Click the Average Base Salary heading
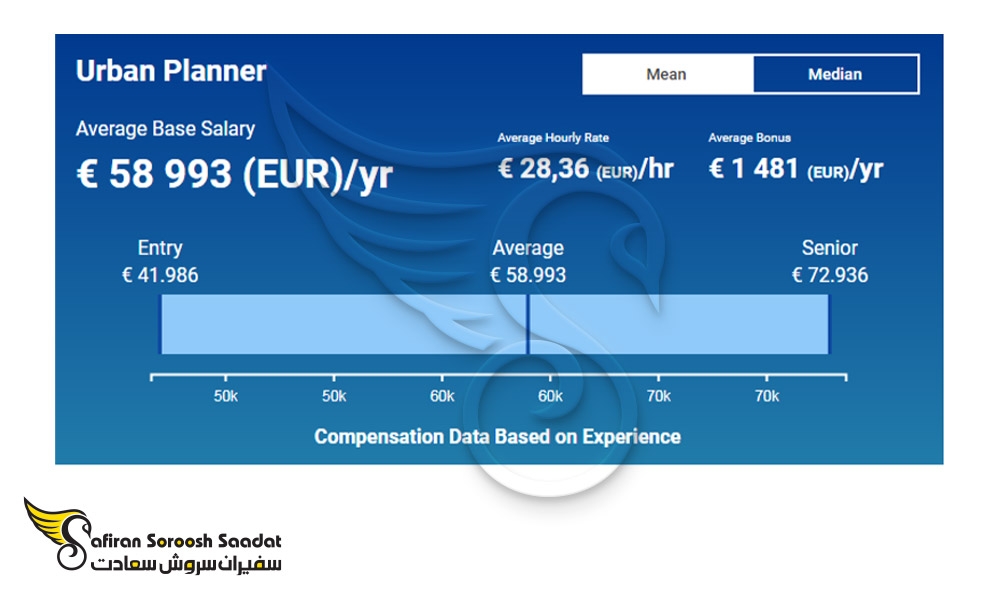 point(165,129)
